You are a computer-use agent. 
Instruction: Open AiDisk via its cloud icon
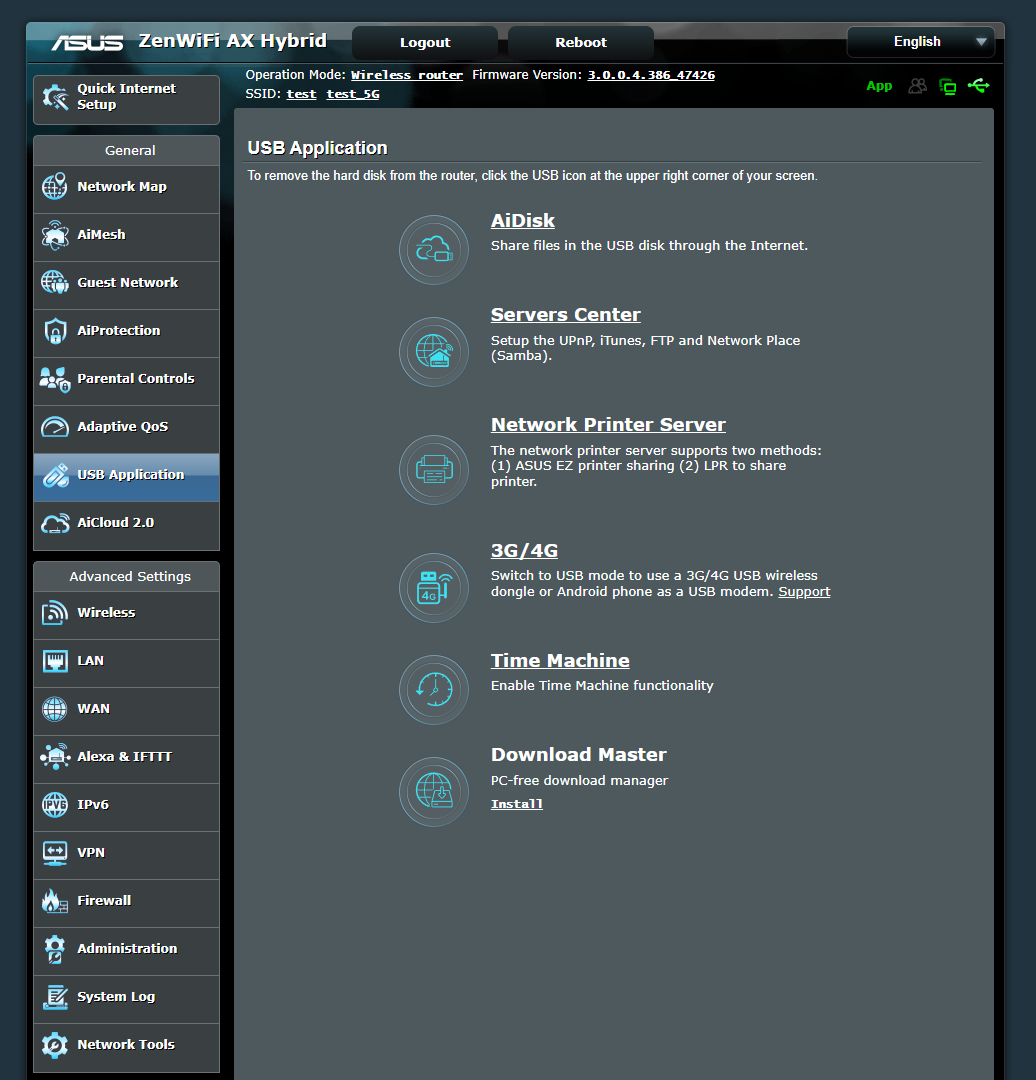[x=433, y=249]
